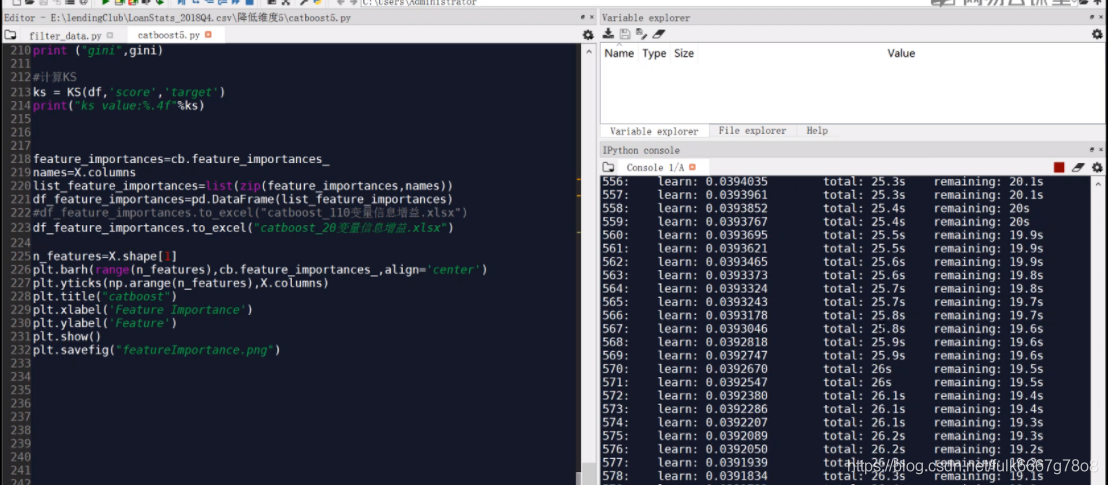The image size is (1108, 485).
Task: Click the plt.title("catboost") line
Action: point(105,296)
